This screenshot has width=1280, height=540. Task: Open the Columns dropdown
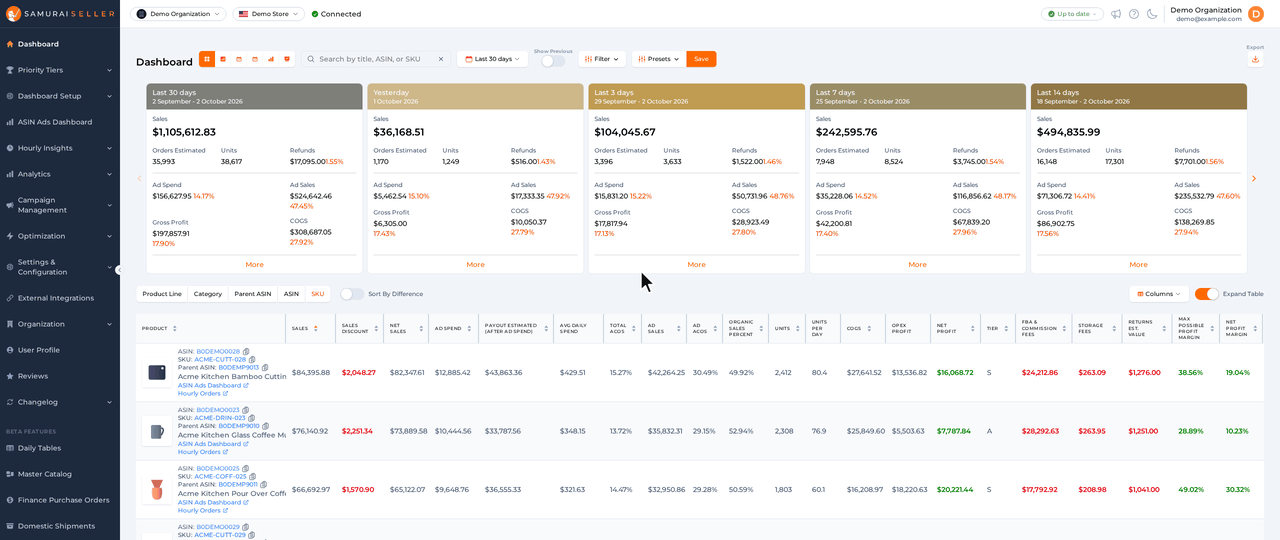click(x=1159, y=294)
